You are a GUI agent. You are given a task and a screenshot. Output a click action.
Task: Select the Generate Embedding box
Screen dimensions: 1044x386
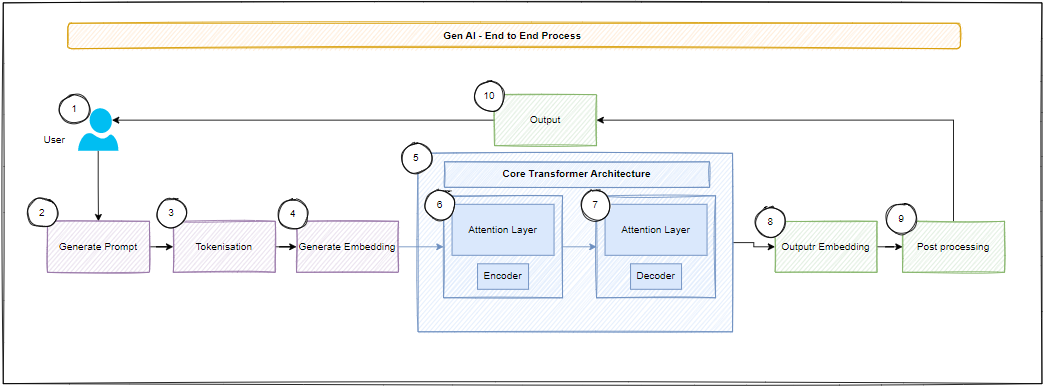tap(348, 247)
